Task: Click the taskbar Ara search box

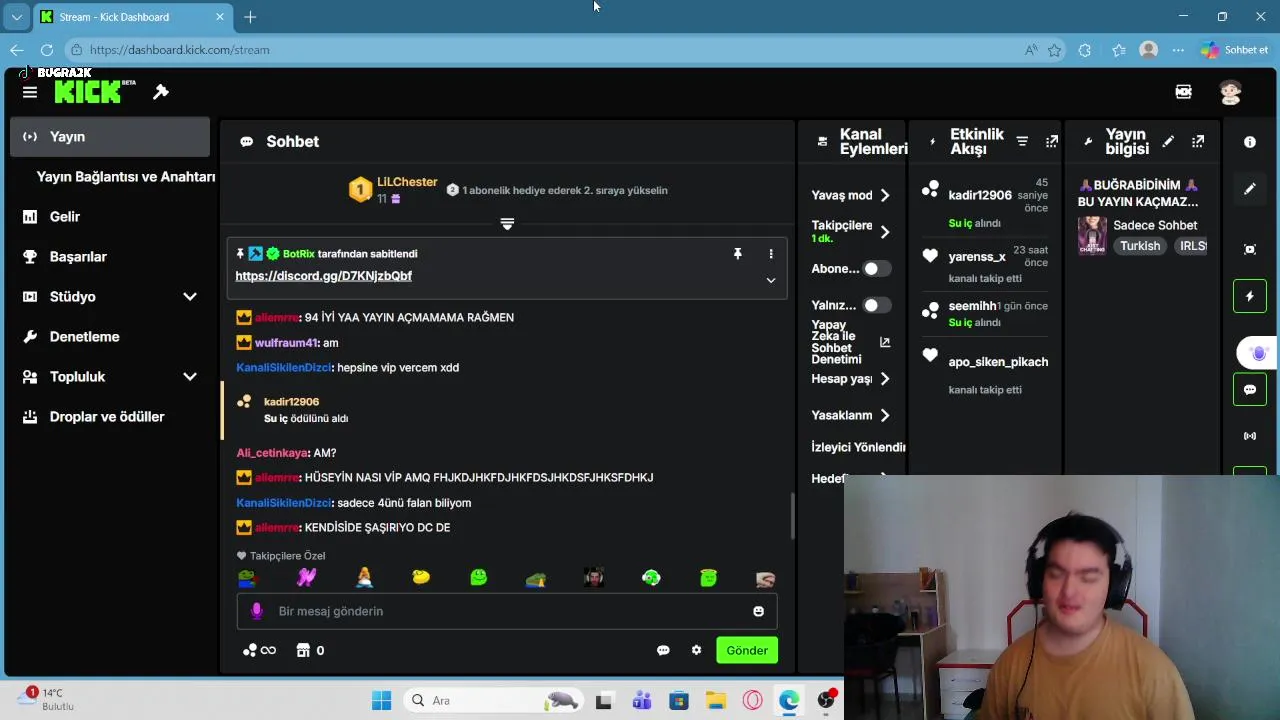Action: pyautogui.click(x=494, y=700)
